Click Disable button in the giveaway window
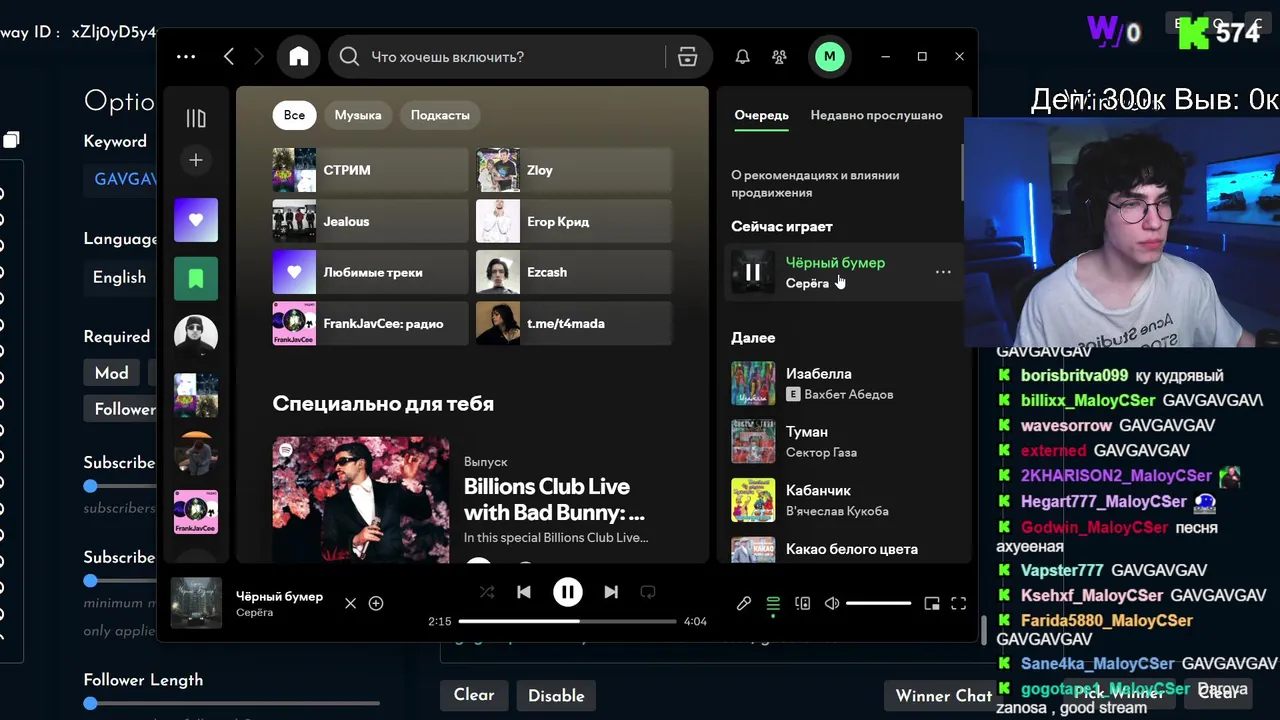 point(556,695)
